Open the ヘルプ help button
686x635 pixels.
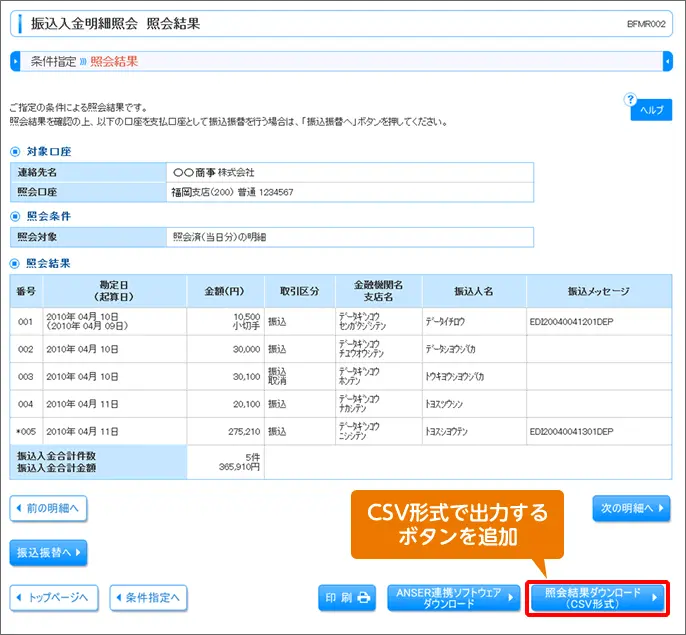[651, 110]
